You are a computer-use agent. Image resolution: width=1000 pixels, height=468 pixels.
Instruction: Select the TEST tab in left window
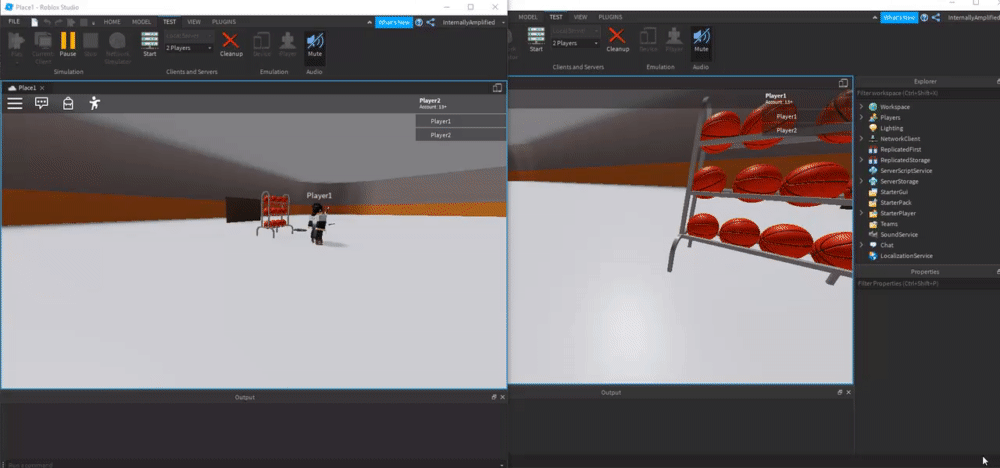169,22
